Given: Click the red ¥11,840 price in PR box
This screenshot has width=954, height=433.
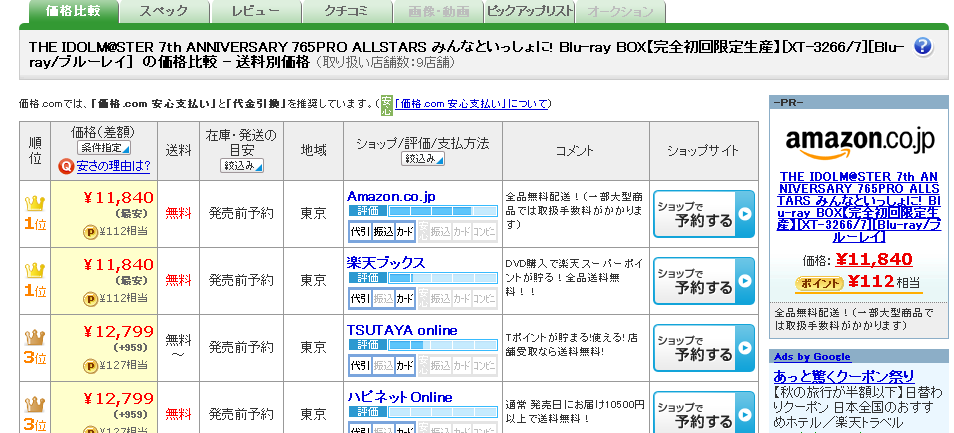Looking at the screenshot, I should click(x=874, y=260).
